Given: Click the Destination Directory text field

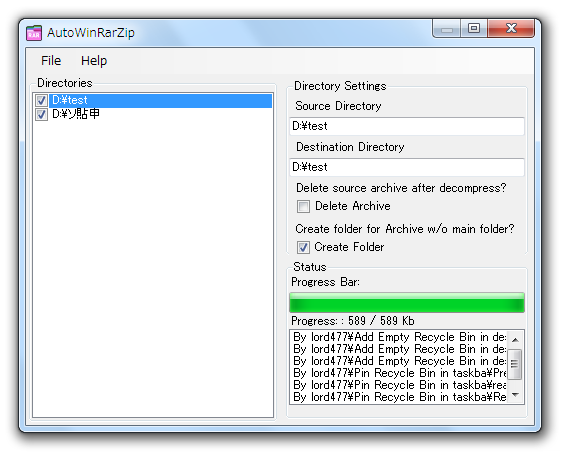Looking at the screenshot, I should pyautogui.click(x=406, y=167).
